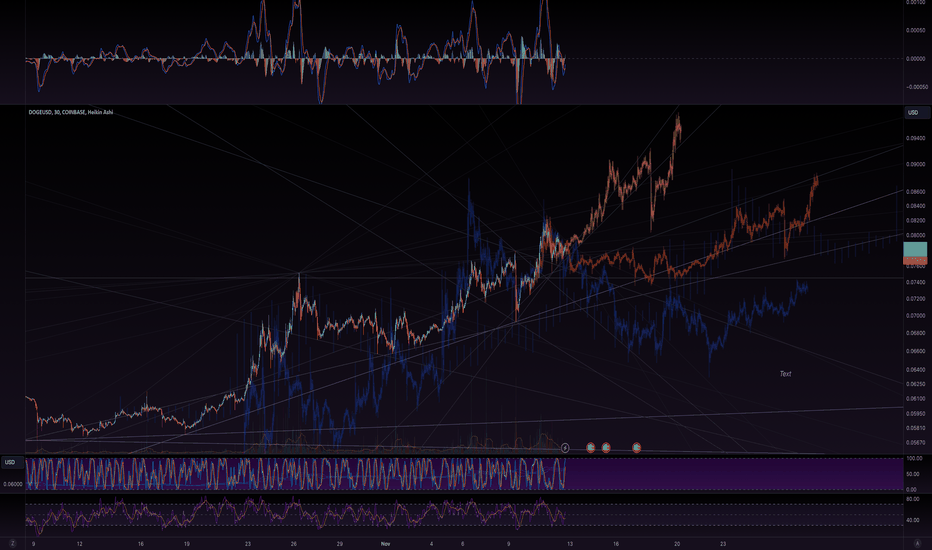Select the 'Text' annotation on the chart

coord(785,374)
